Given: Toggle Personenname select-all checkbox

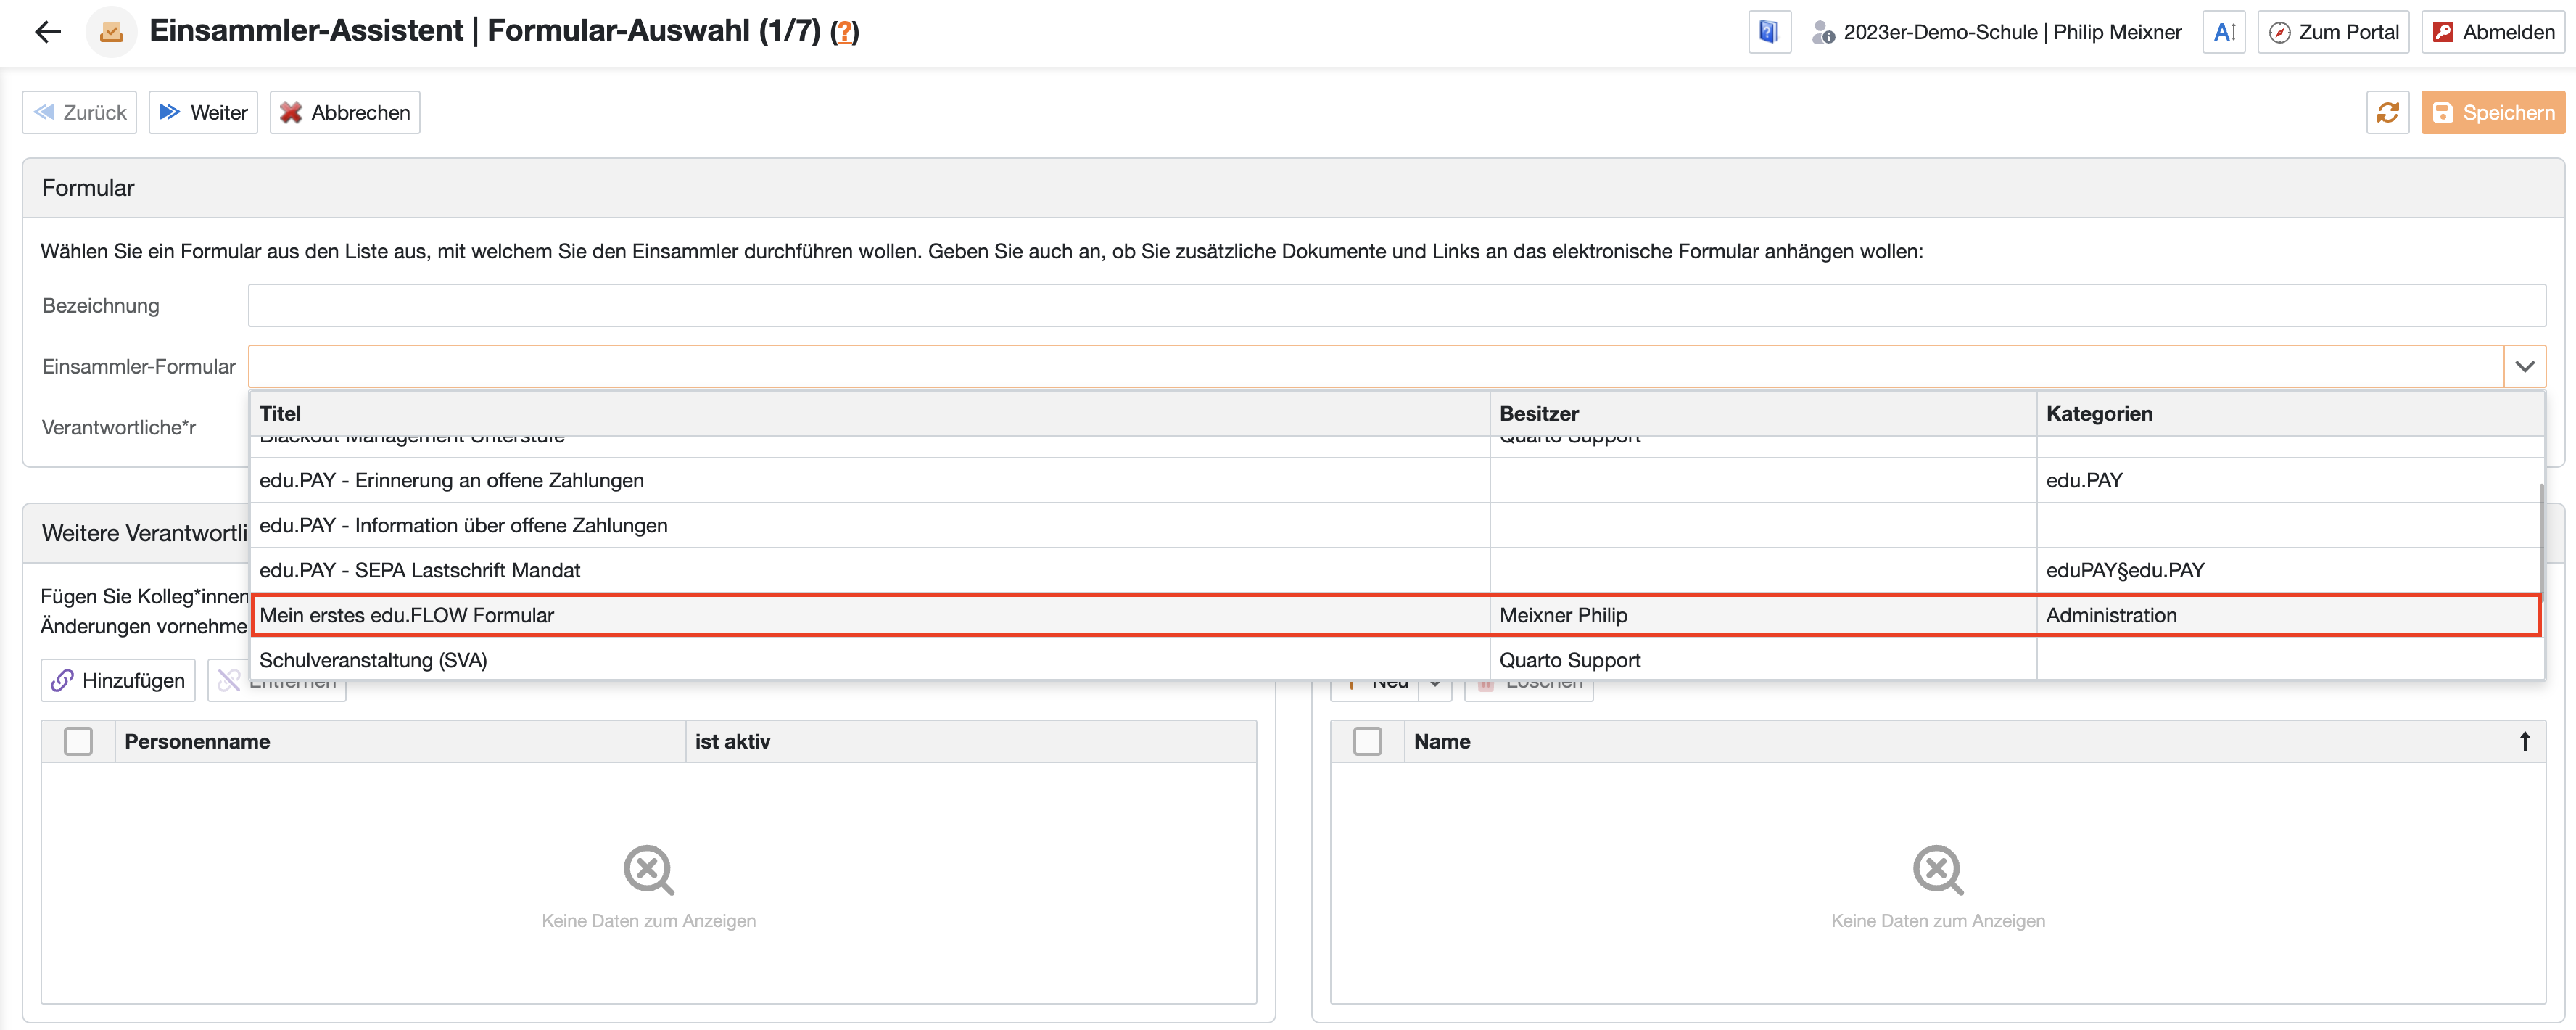Looking at the screenshot, I should pos(78,741).
